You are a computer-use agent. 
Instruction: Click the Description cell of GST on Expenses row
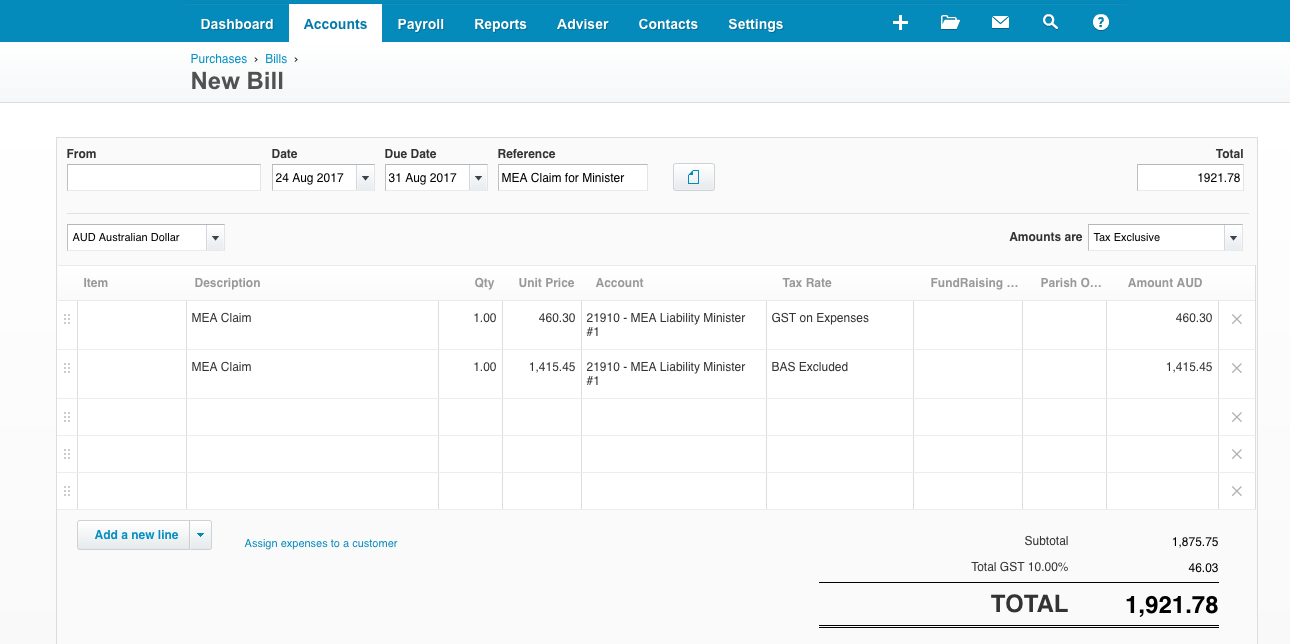point(312,325)
